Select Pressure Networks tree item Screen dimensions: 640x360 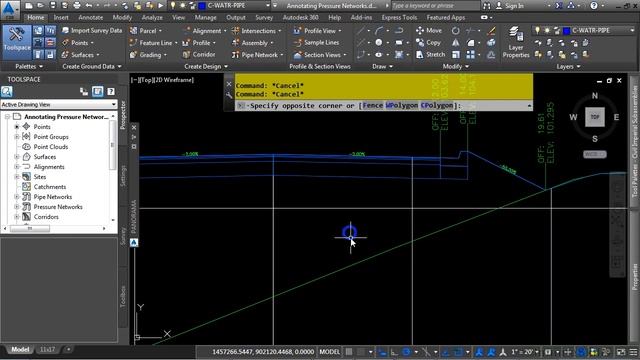(x=58, y=207)
